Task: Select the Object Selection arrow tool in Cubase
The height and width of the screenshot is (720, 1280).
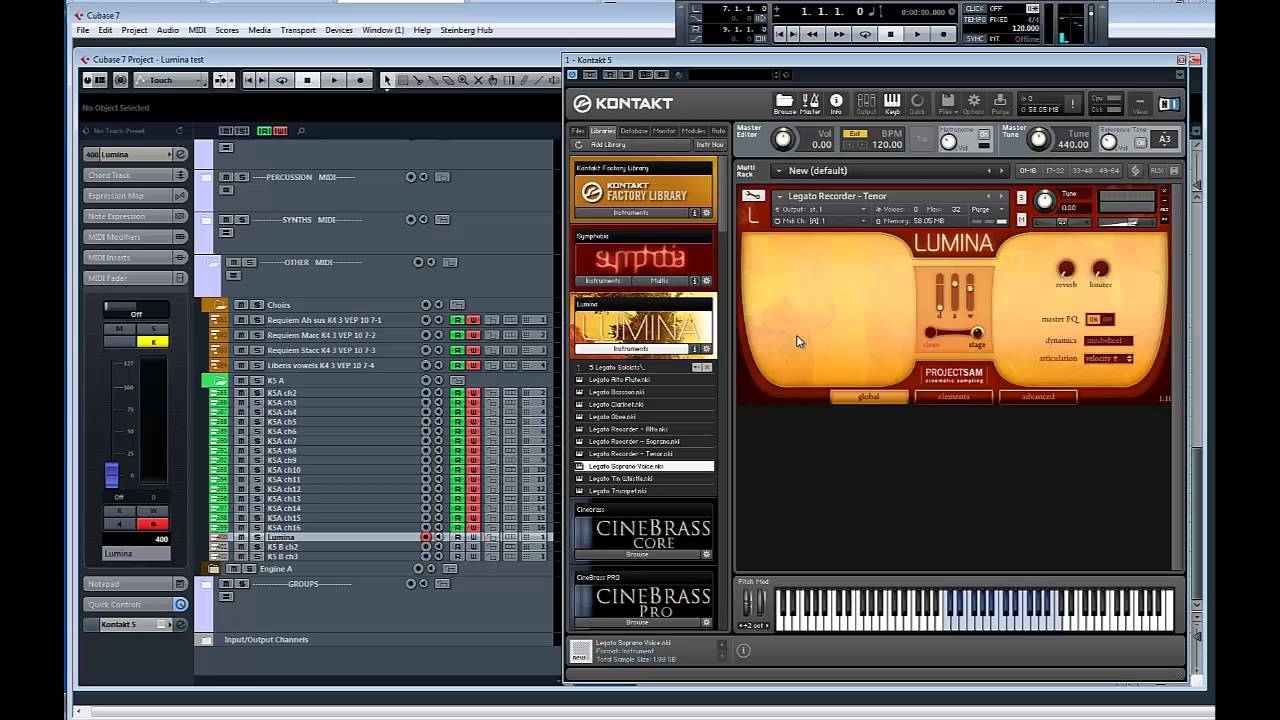Action: pyautogui.click(x=387, y=80)
